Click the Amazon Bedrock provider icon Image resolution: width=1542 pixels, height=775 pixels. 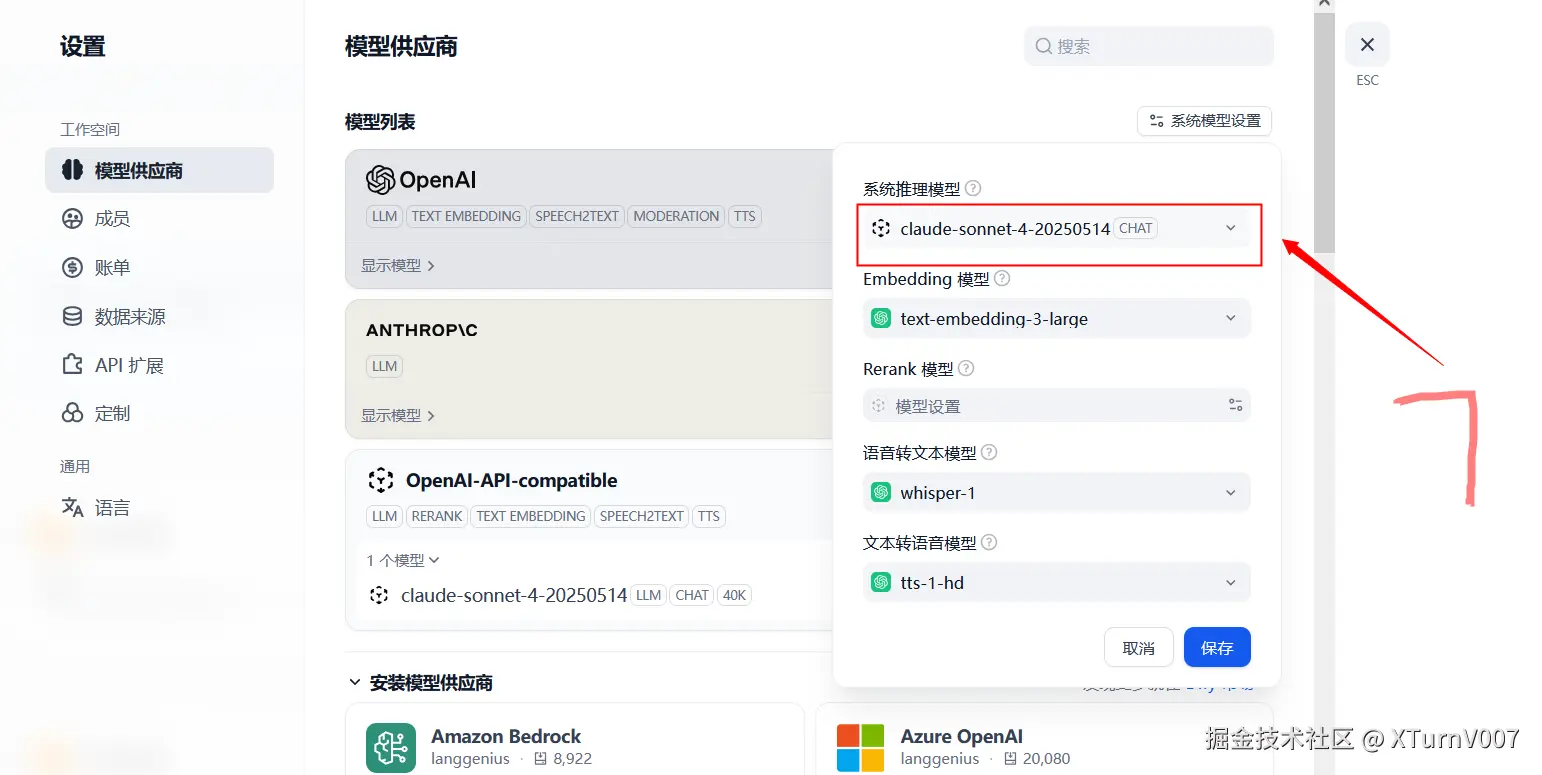coord(391,748)
